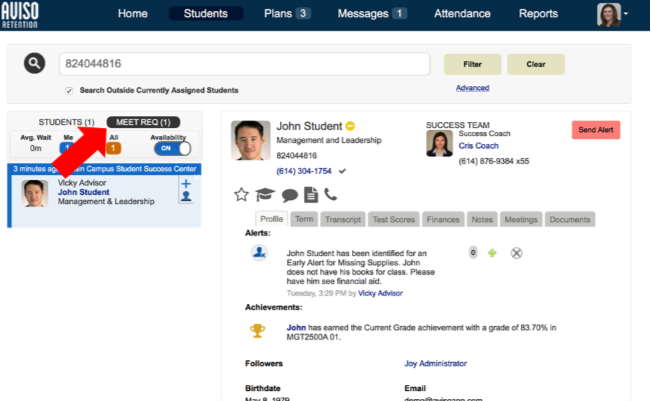Switch to the Test Scores tab
This screenshot has height=401, width=651.
tap(394, 219)
